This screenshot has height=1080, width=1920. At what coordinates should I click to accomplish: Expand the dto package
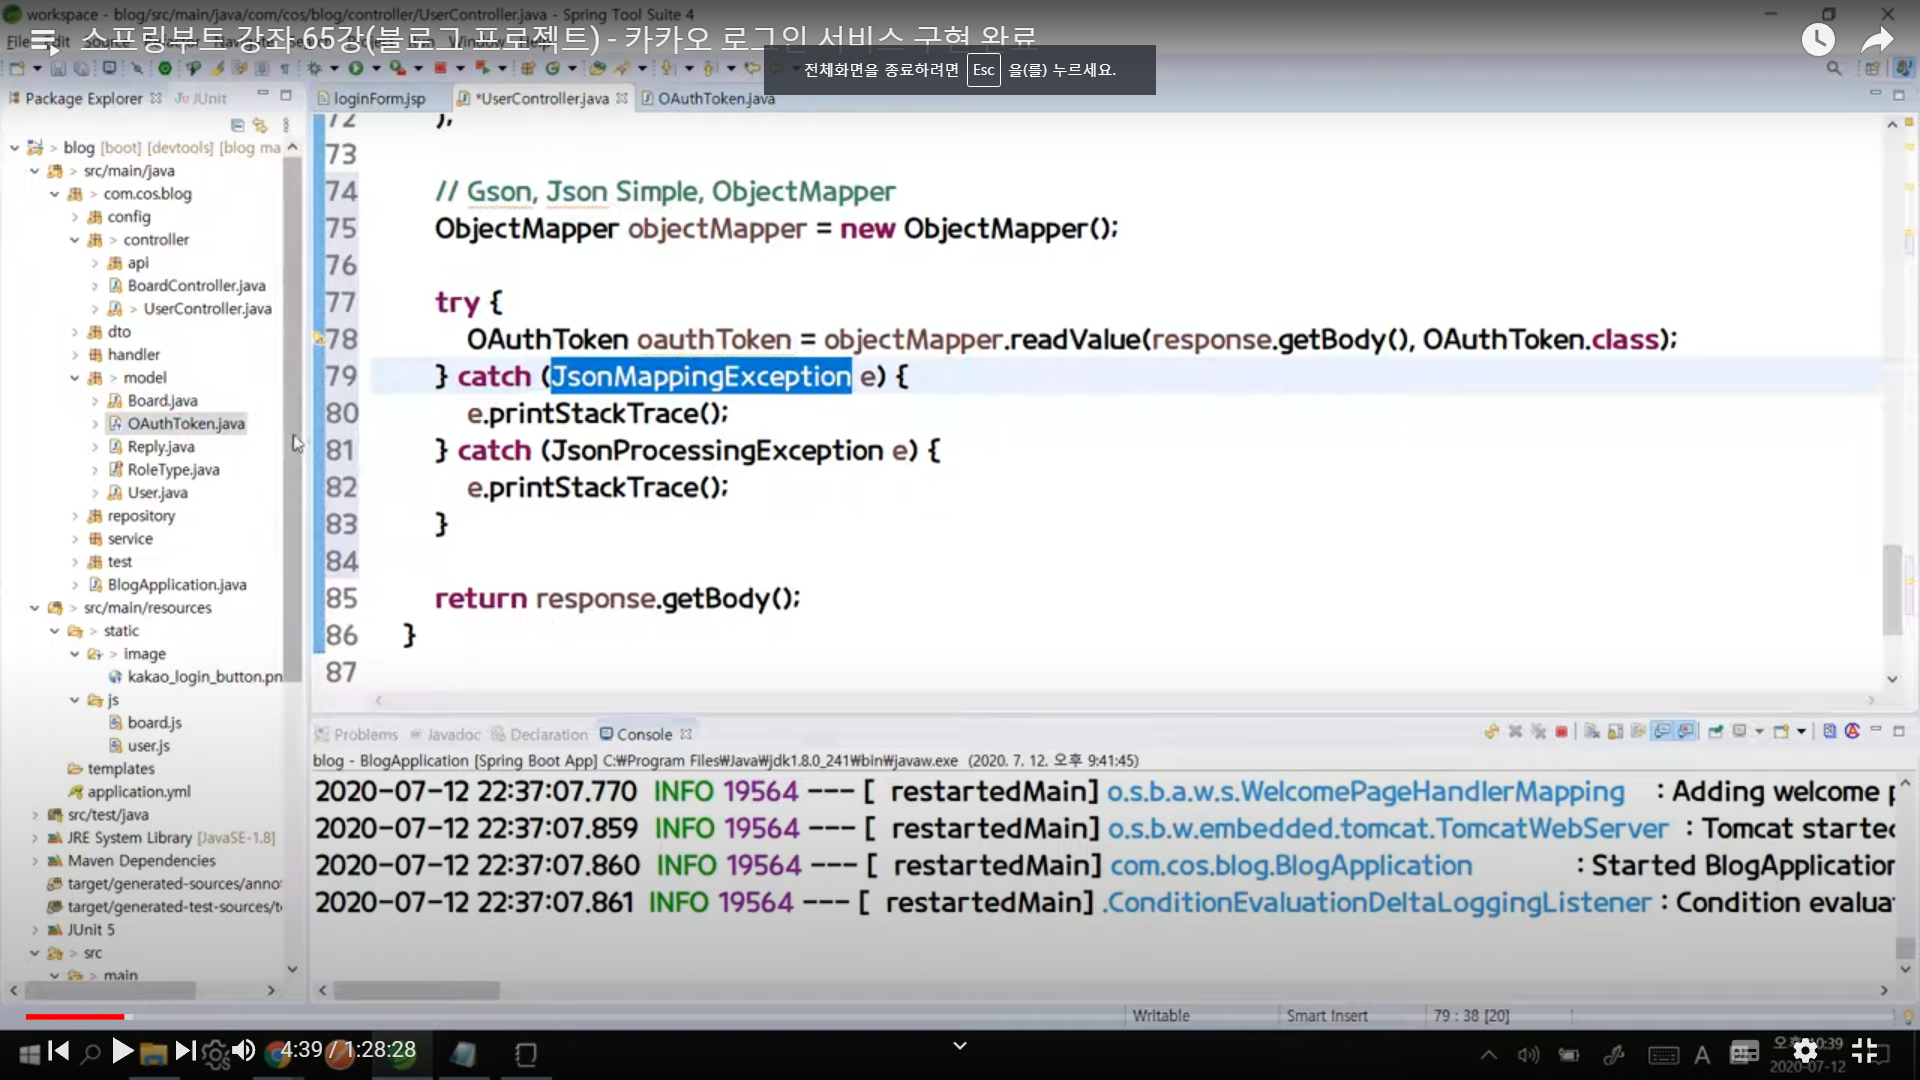[75, 332]
